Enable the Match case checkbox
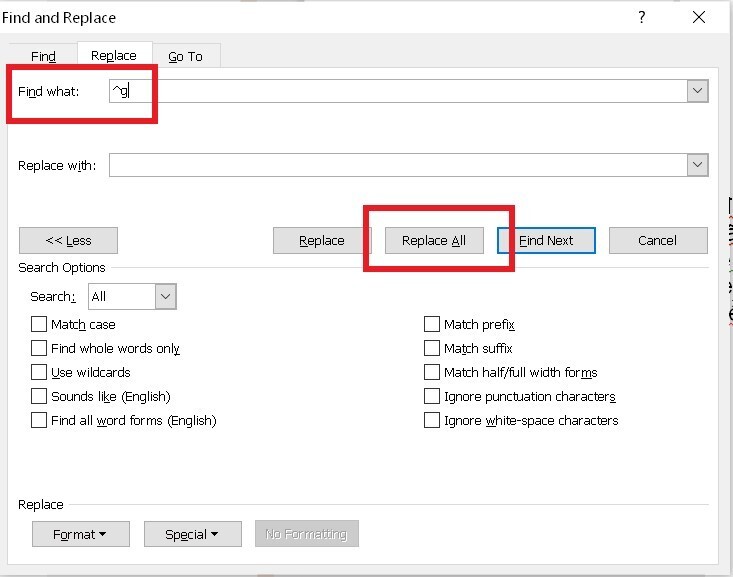 click(x=39, y=324)
